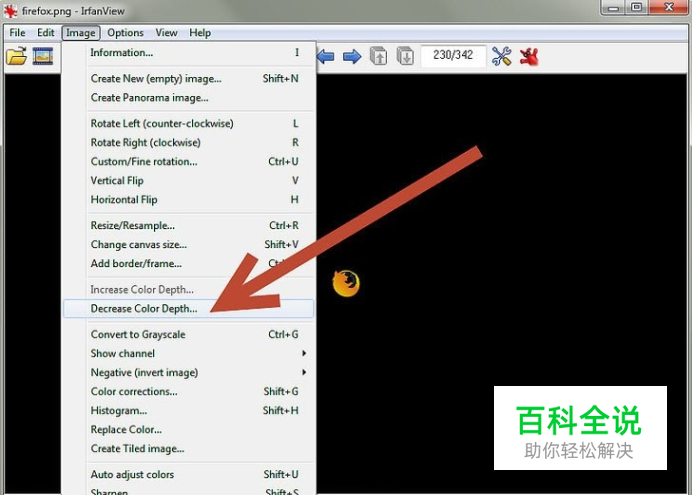This screenshot has width=692, height=495.
Task: Open Resize/Resample... dialog
Action: click(189, 225)
